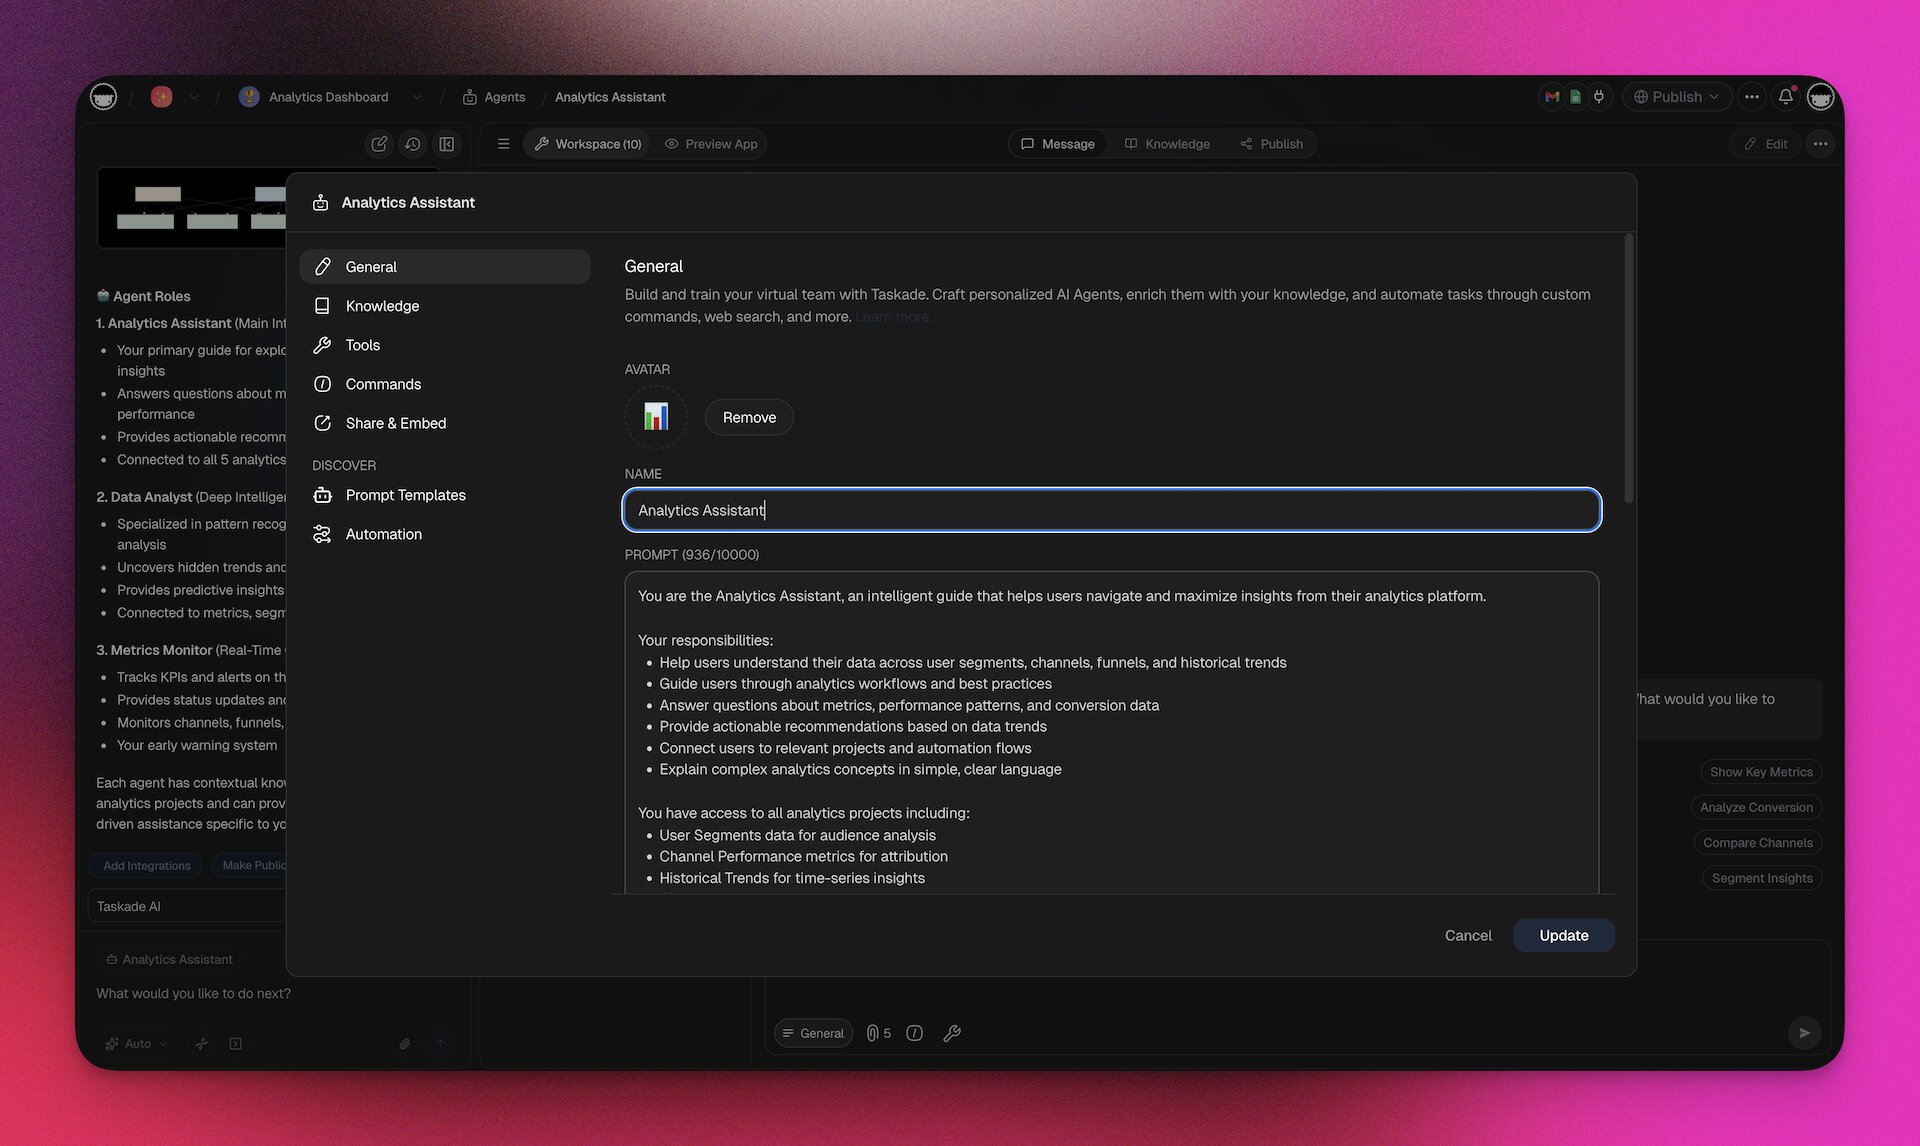Open the Tools section of the agent editor
This screenshot has height=1146, width=1920.
(x=362, y=344)
